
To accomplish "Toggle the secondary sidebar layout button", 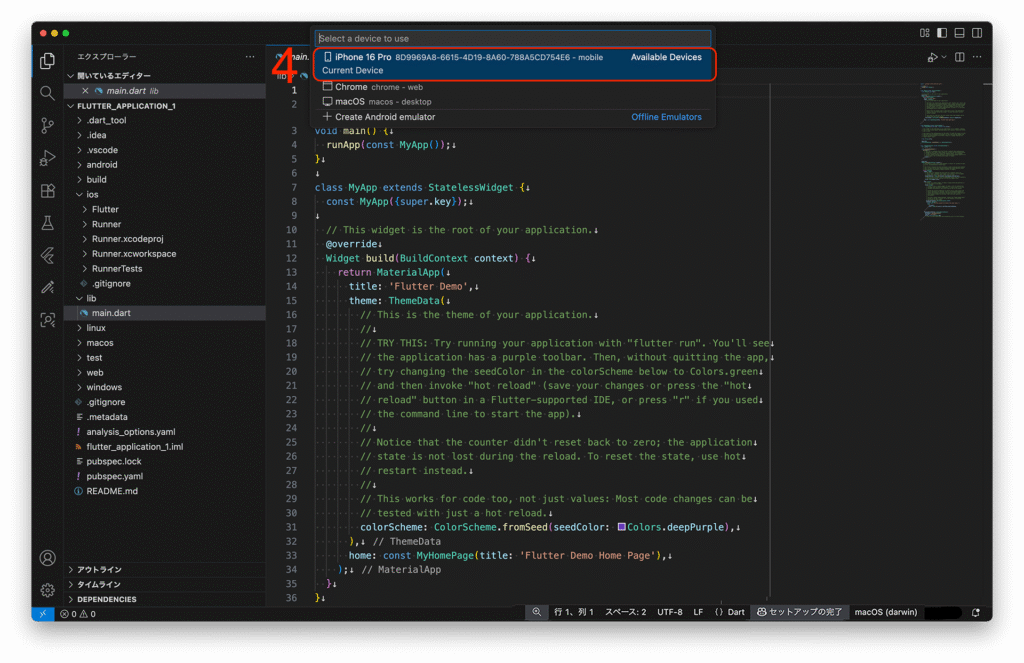I will click(x=977, y=33).
